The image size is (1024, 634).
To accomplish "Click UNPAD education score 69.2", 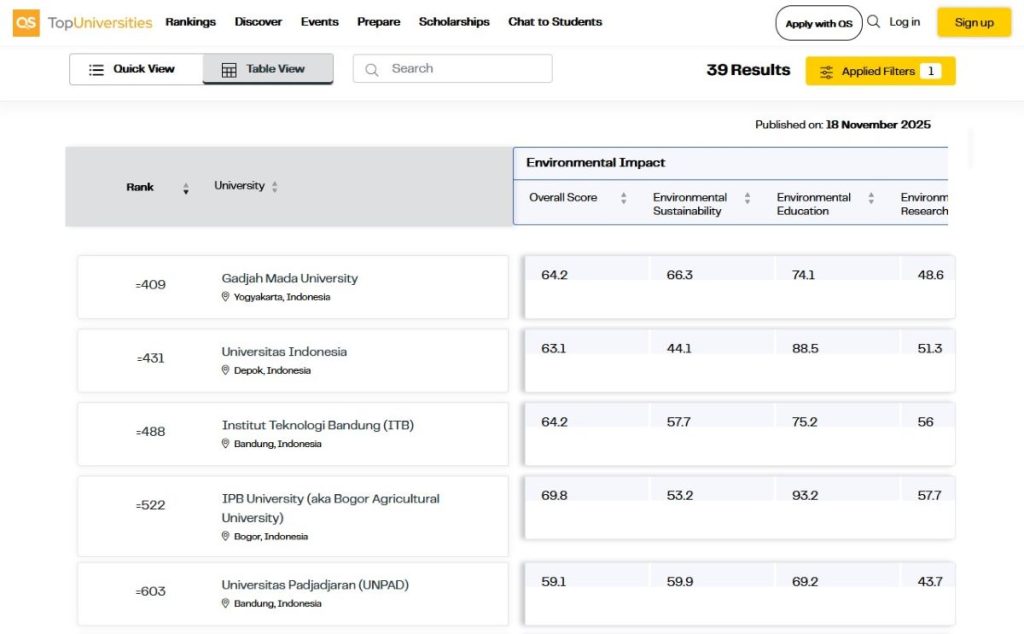I will coord(805,582).
